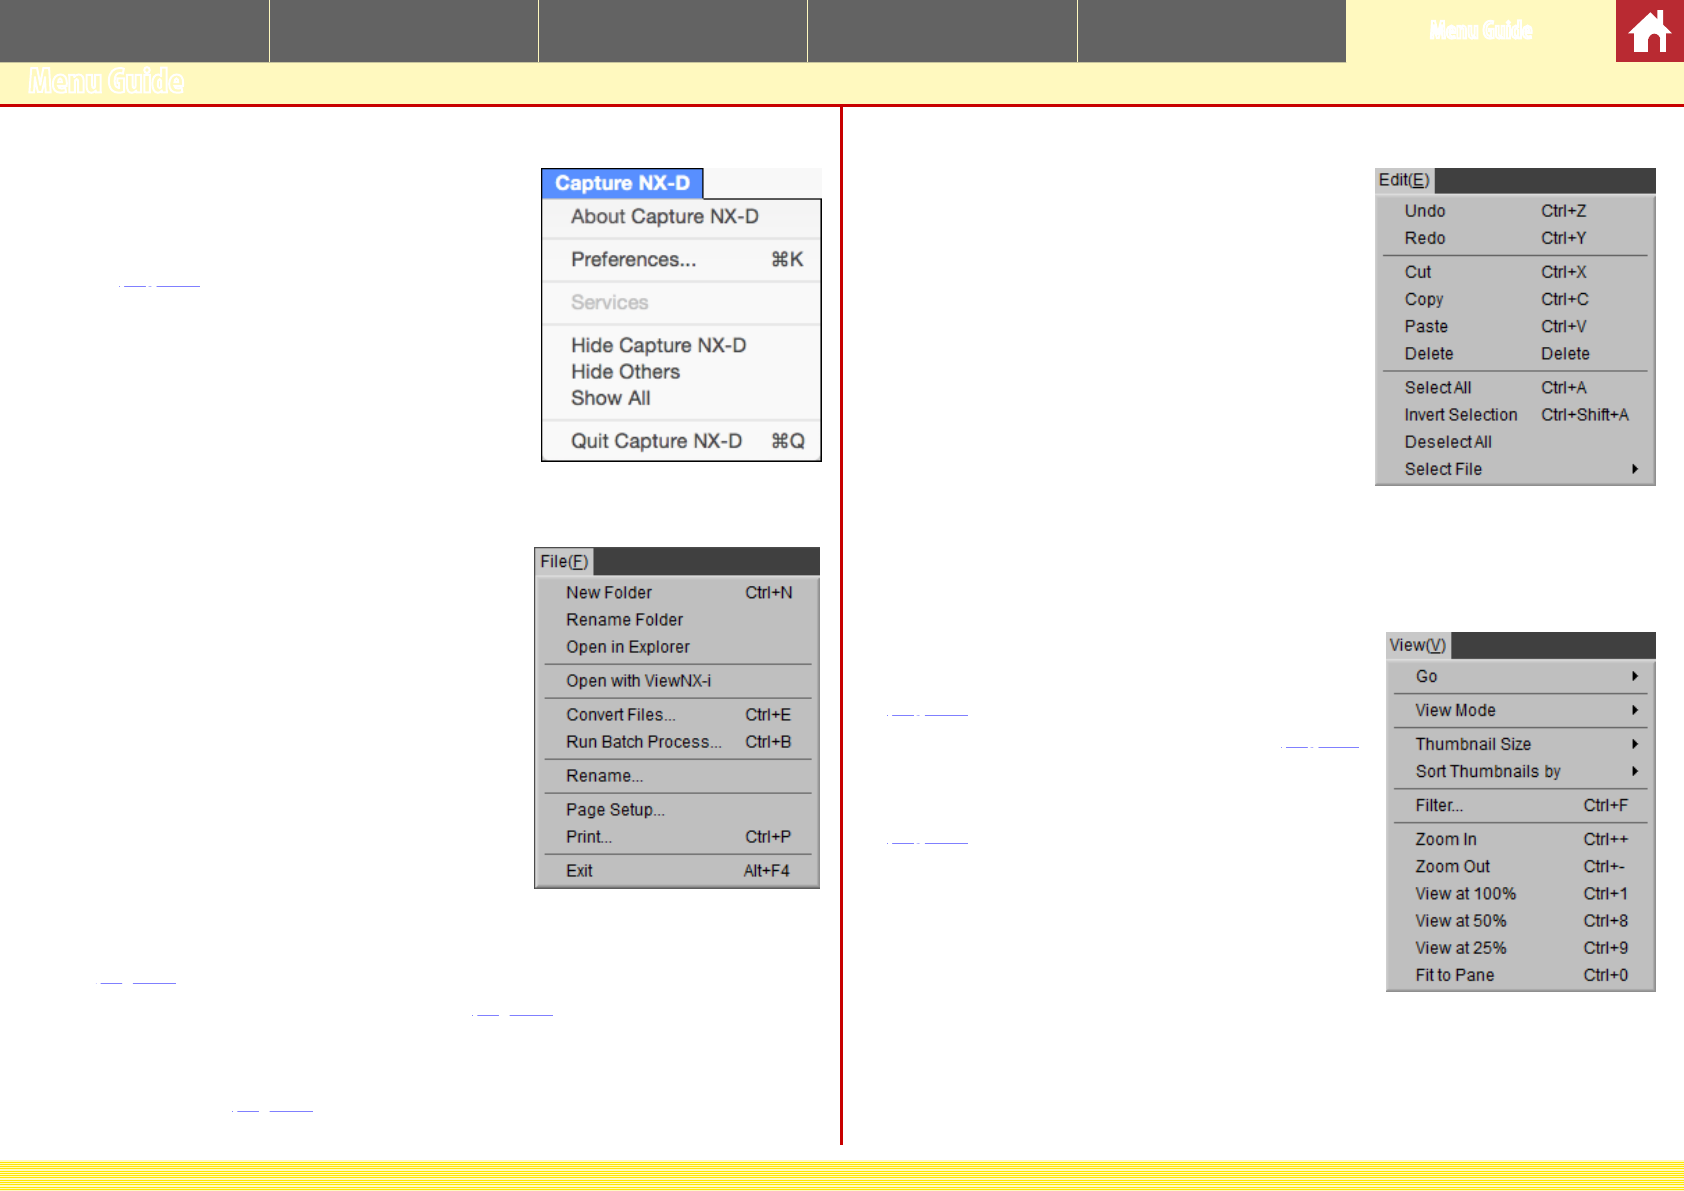Choose Select All in the Edit menu

(x=1515, y=388)
